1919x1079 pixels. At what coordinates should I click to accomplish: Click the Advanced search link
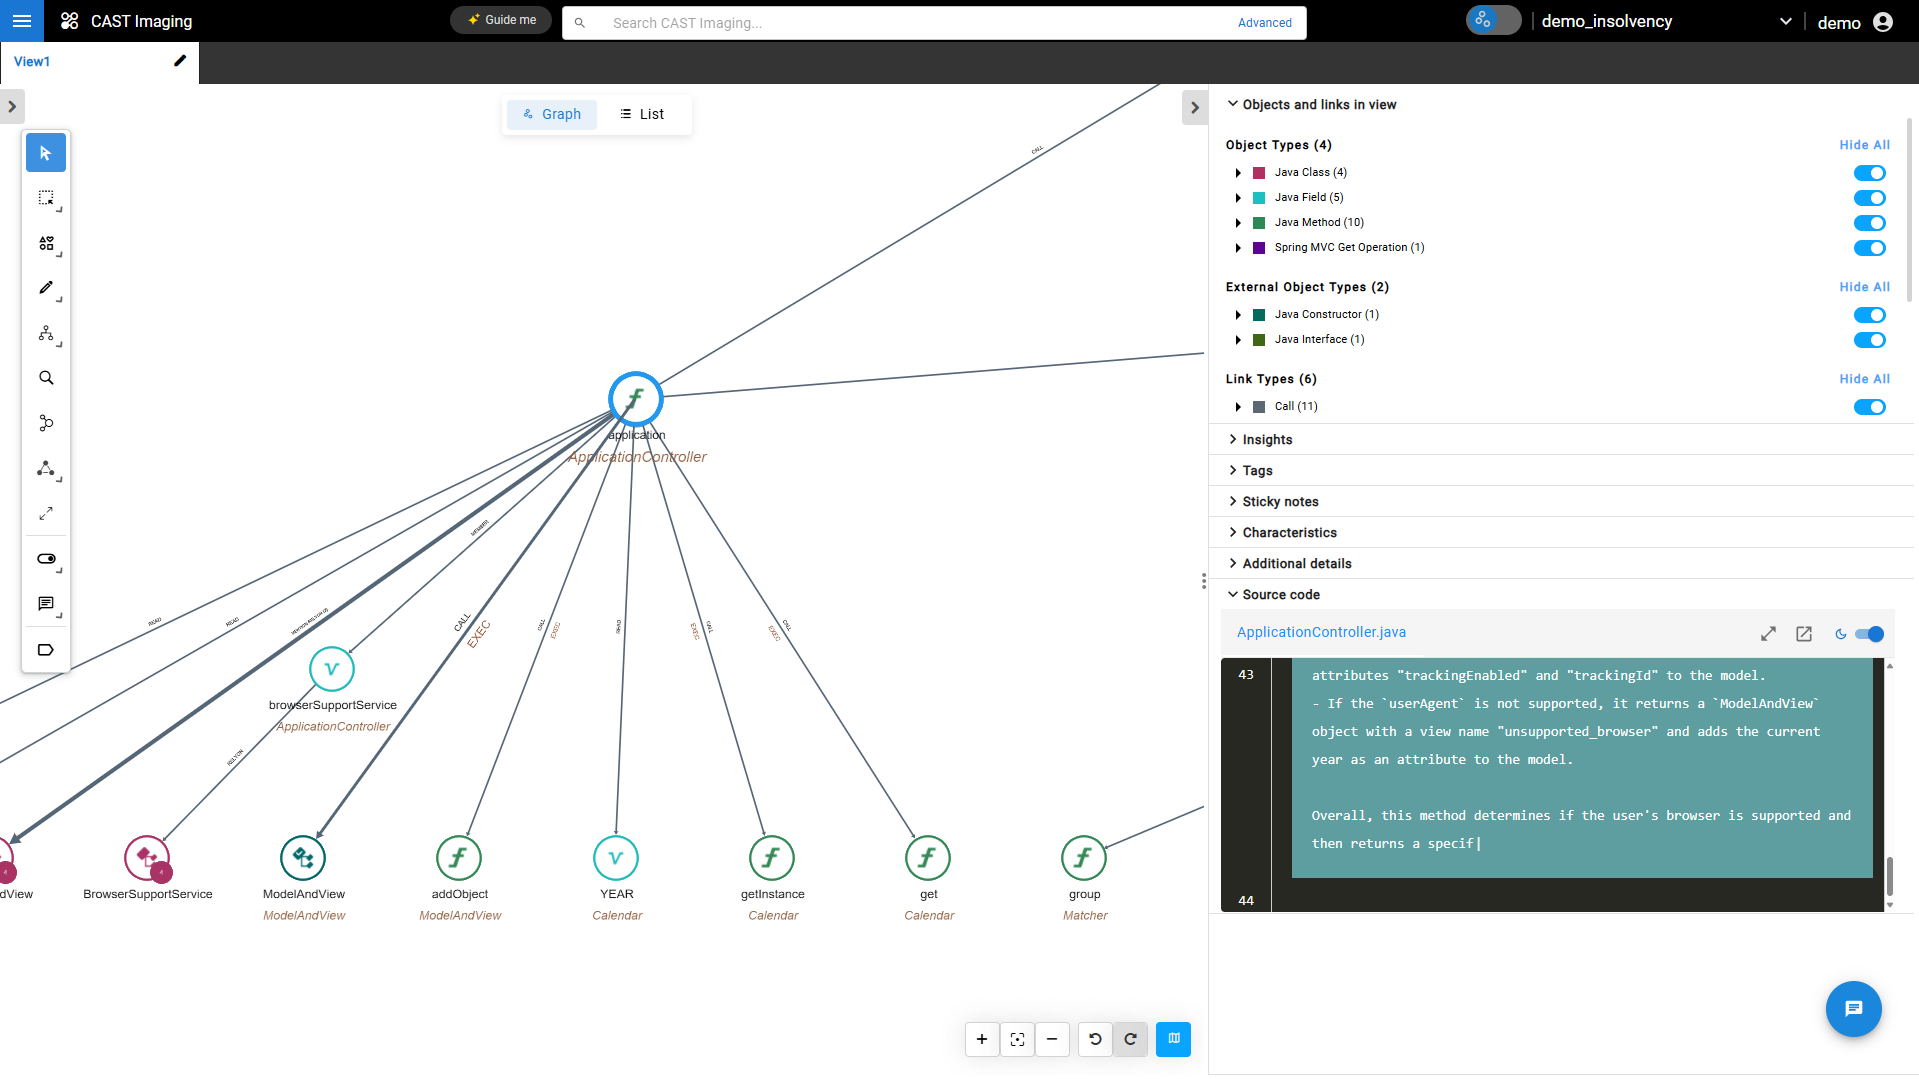point(1264,23)
